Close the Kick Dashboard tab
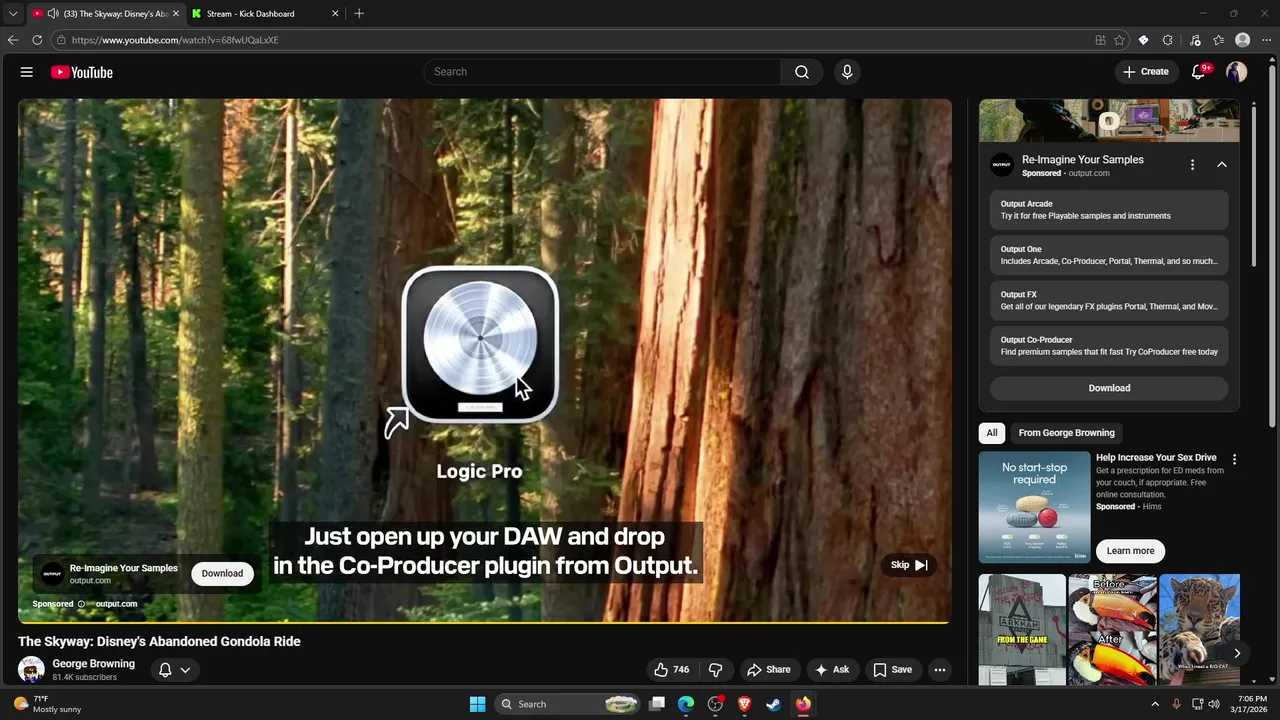Image resolution: width=1280 pixels, height=720 pixels. point(335,14)
